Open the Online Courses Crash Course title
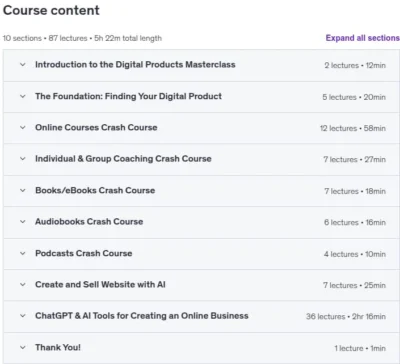Screen dimensions: 400x364 coord(96,127)
